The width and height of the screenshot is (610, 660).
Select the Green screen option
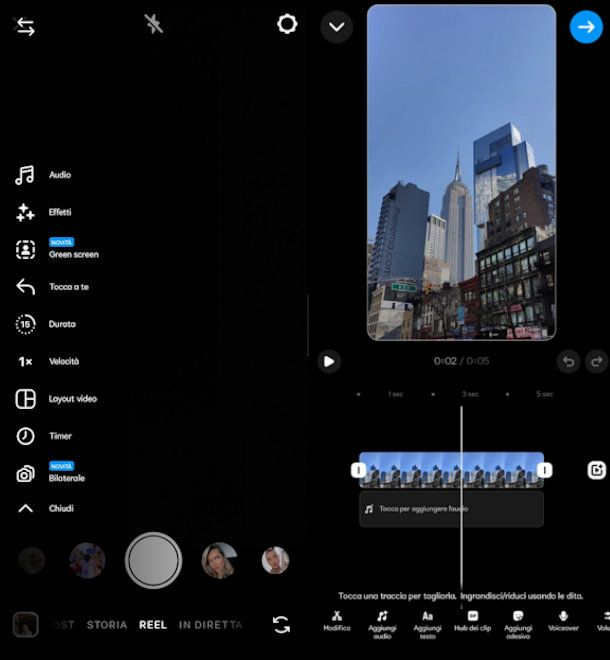pyautogui.click(x=26, y=250)
